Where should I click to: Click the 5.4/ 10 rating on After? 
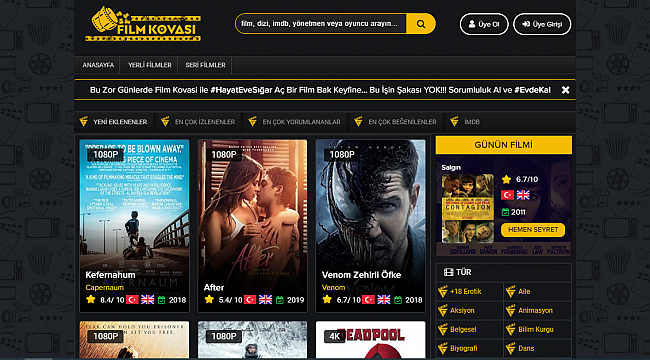tap(230, 299)
